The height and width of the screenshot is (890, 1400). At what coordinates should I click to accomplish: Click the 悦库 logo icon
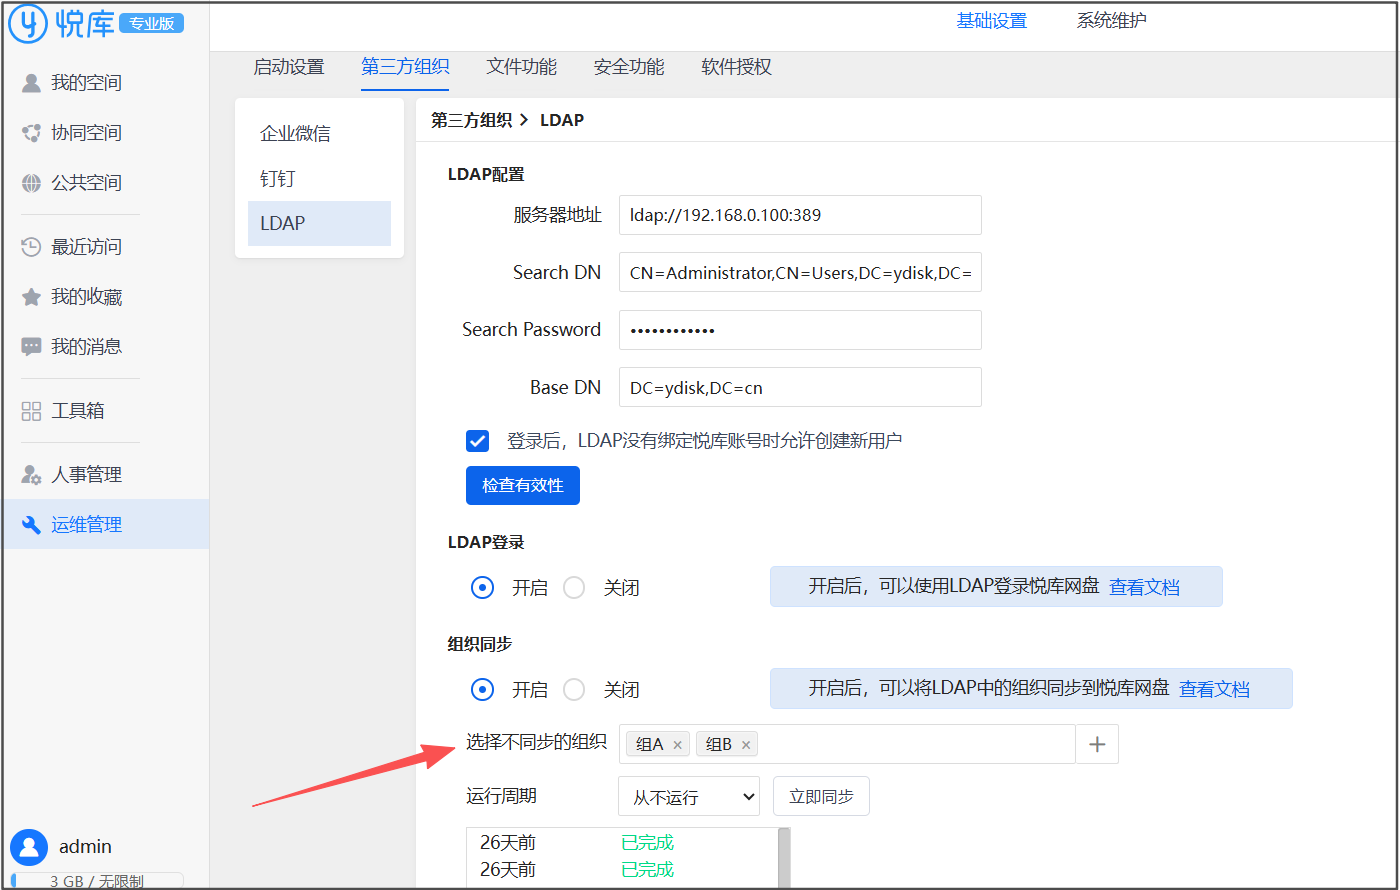[x=28, y=24]
